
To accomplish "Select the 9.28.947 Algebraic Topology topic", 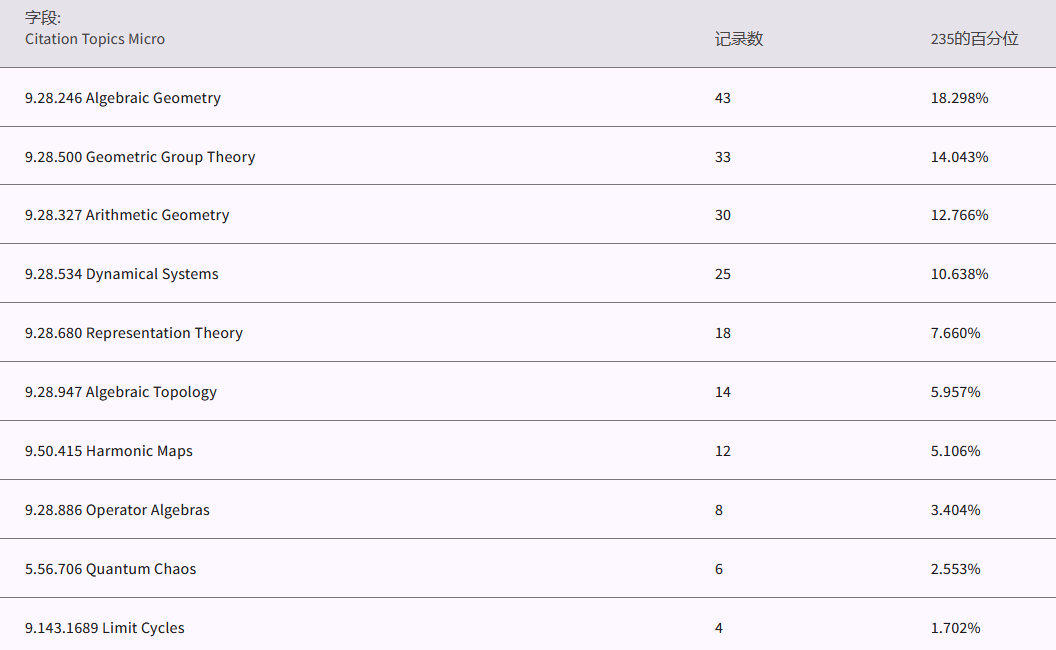I will [121, 392].
